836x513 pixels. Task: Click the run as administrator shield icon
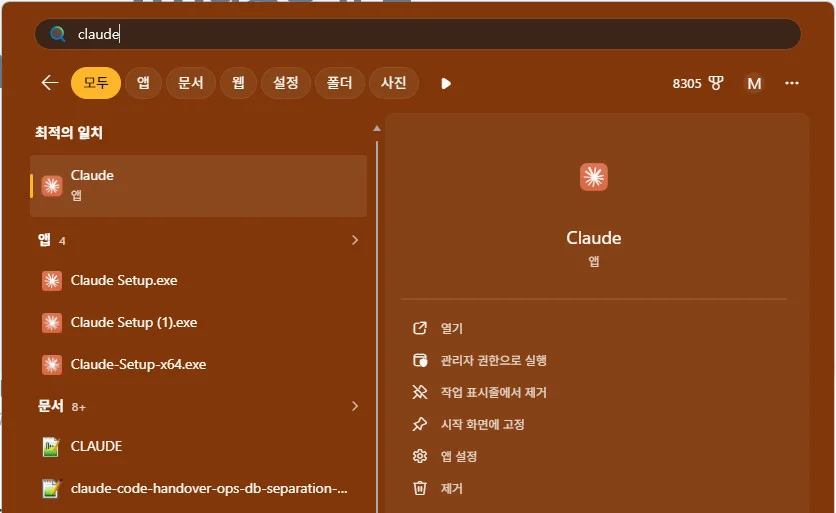tap(420, 360)
